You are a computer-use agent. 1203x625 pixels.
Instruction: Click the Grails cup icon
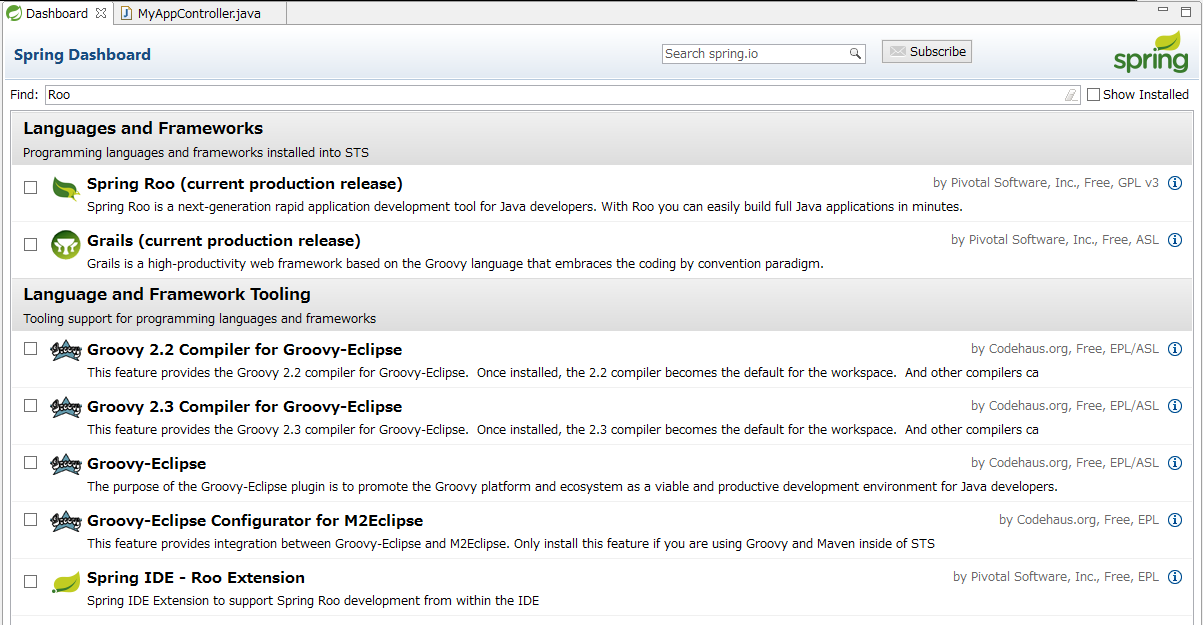[66, 244]
